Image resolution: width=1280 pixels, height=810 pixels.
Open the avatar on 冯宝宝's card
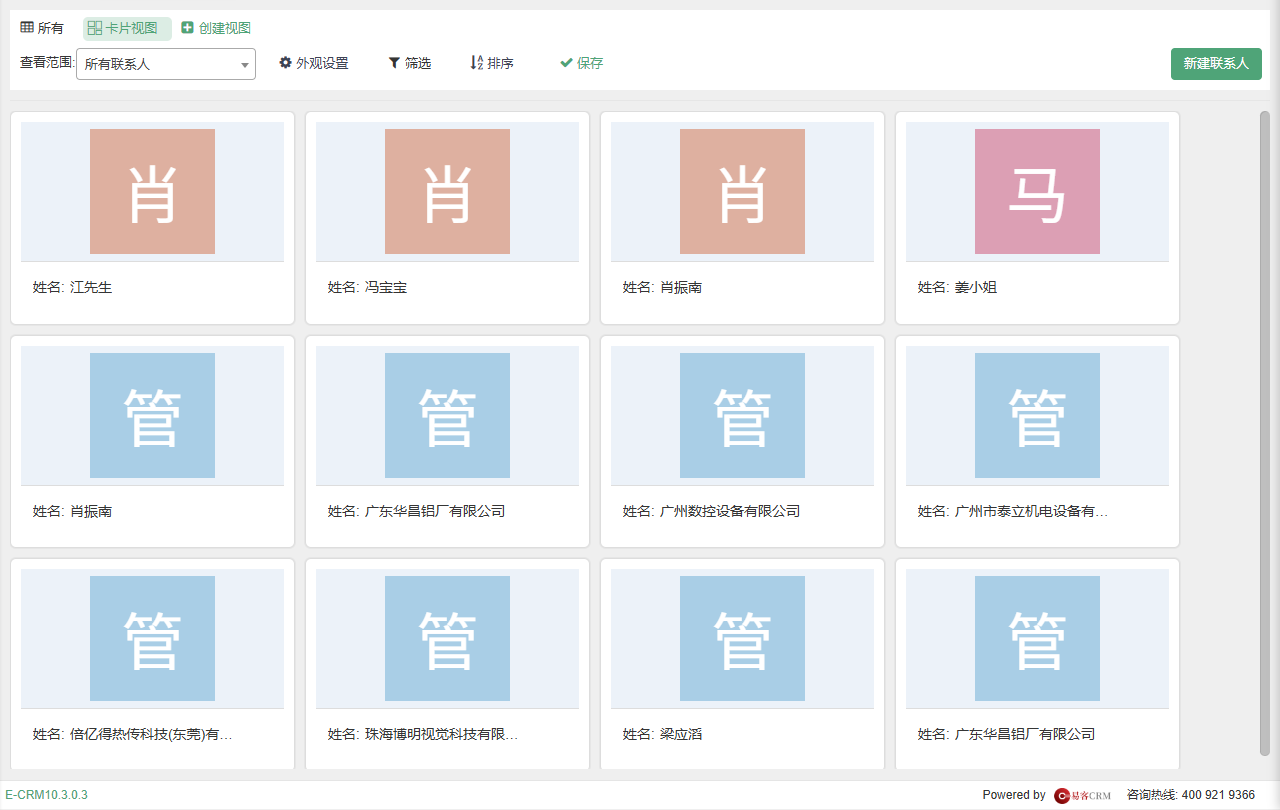447,191
